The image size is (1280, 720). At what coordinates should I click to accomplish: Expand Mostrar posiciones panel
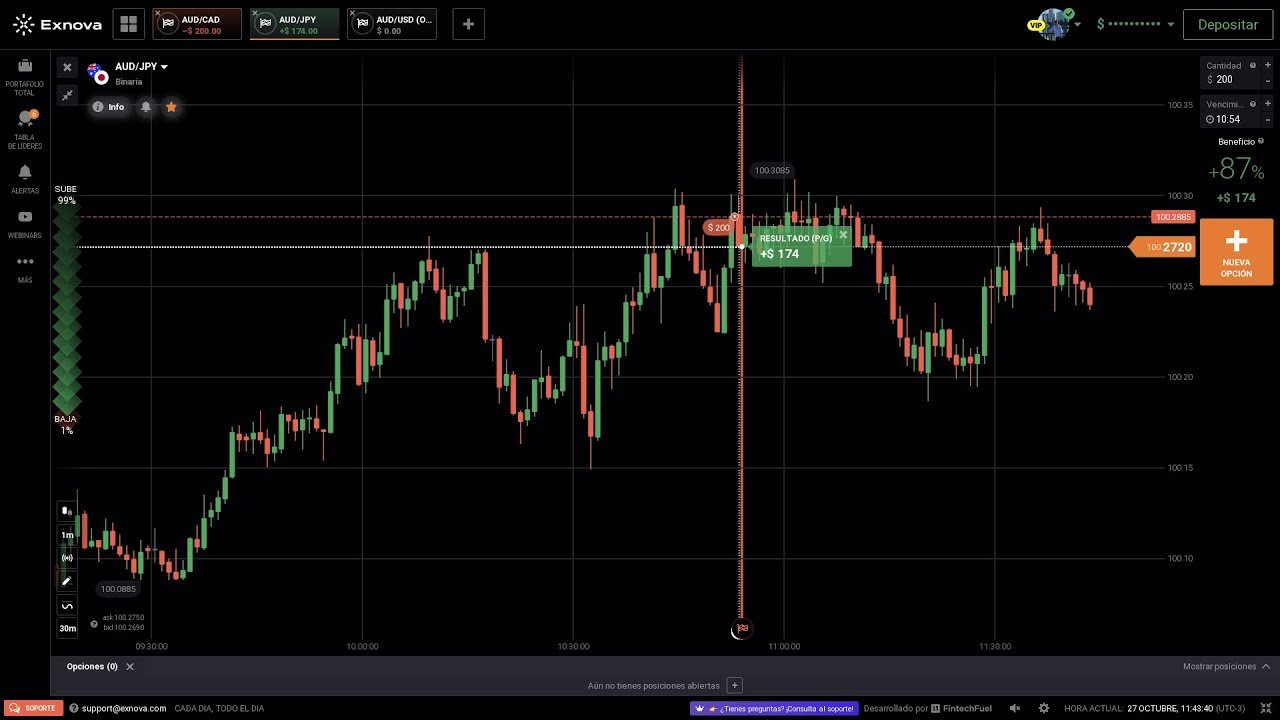[x=1226, y=666]
